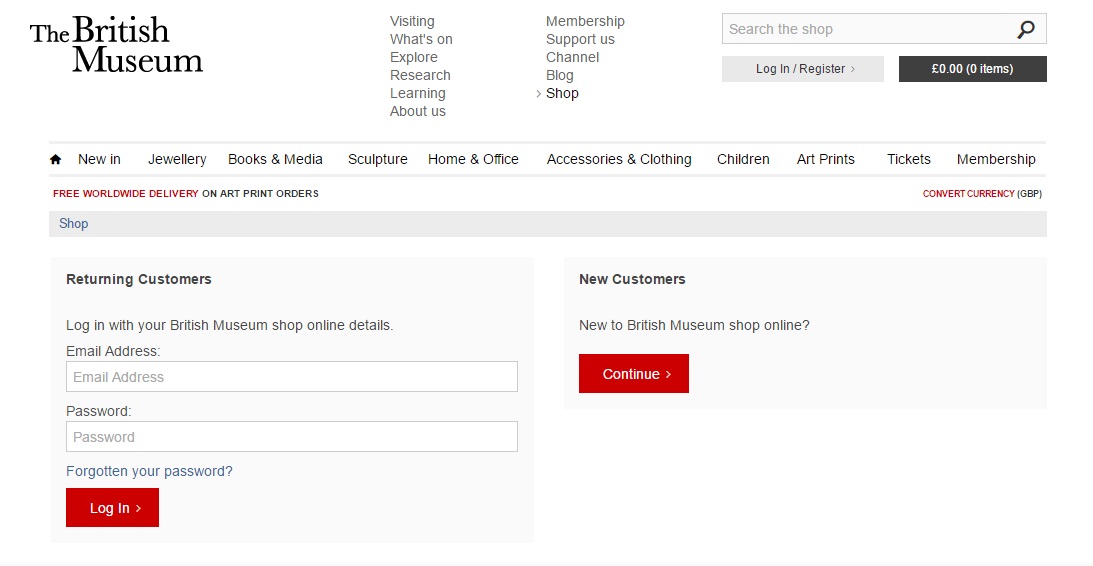Focus the Email Address field
This screenshot has height=566, width=1093.
(292, 377)
